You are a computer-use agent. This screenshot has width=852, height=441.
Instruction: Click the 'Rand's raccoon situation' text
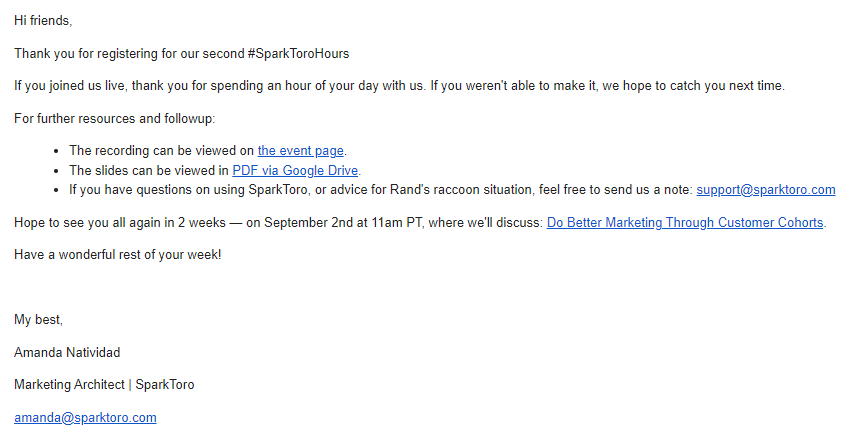tap(461, 190)
